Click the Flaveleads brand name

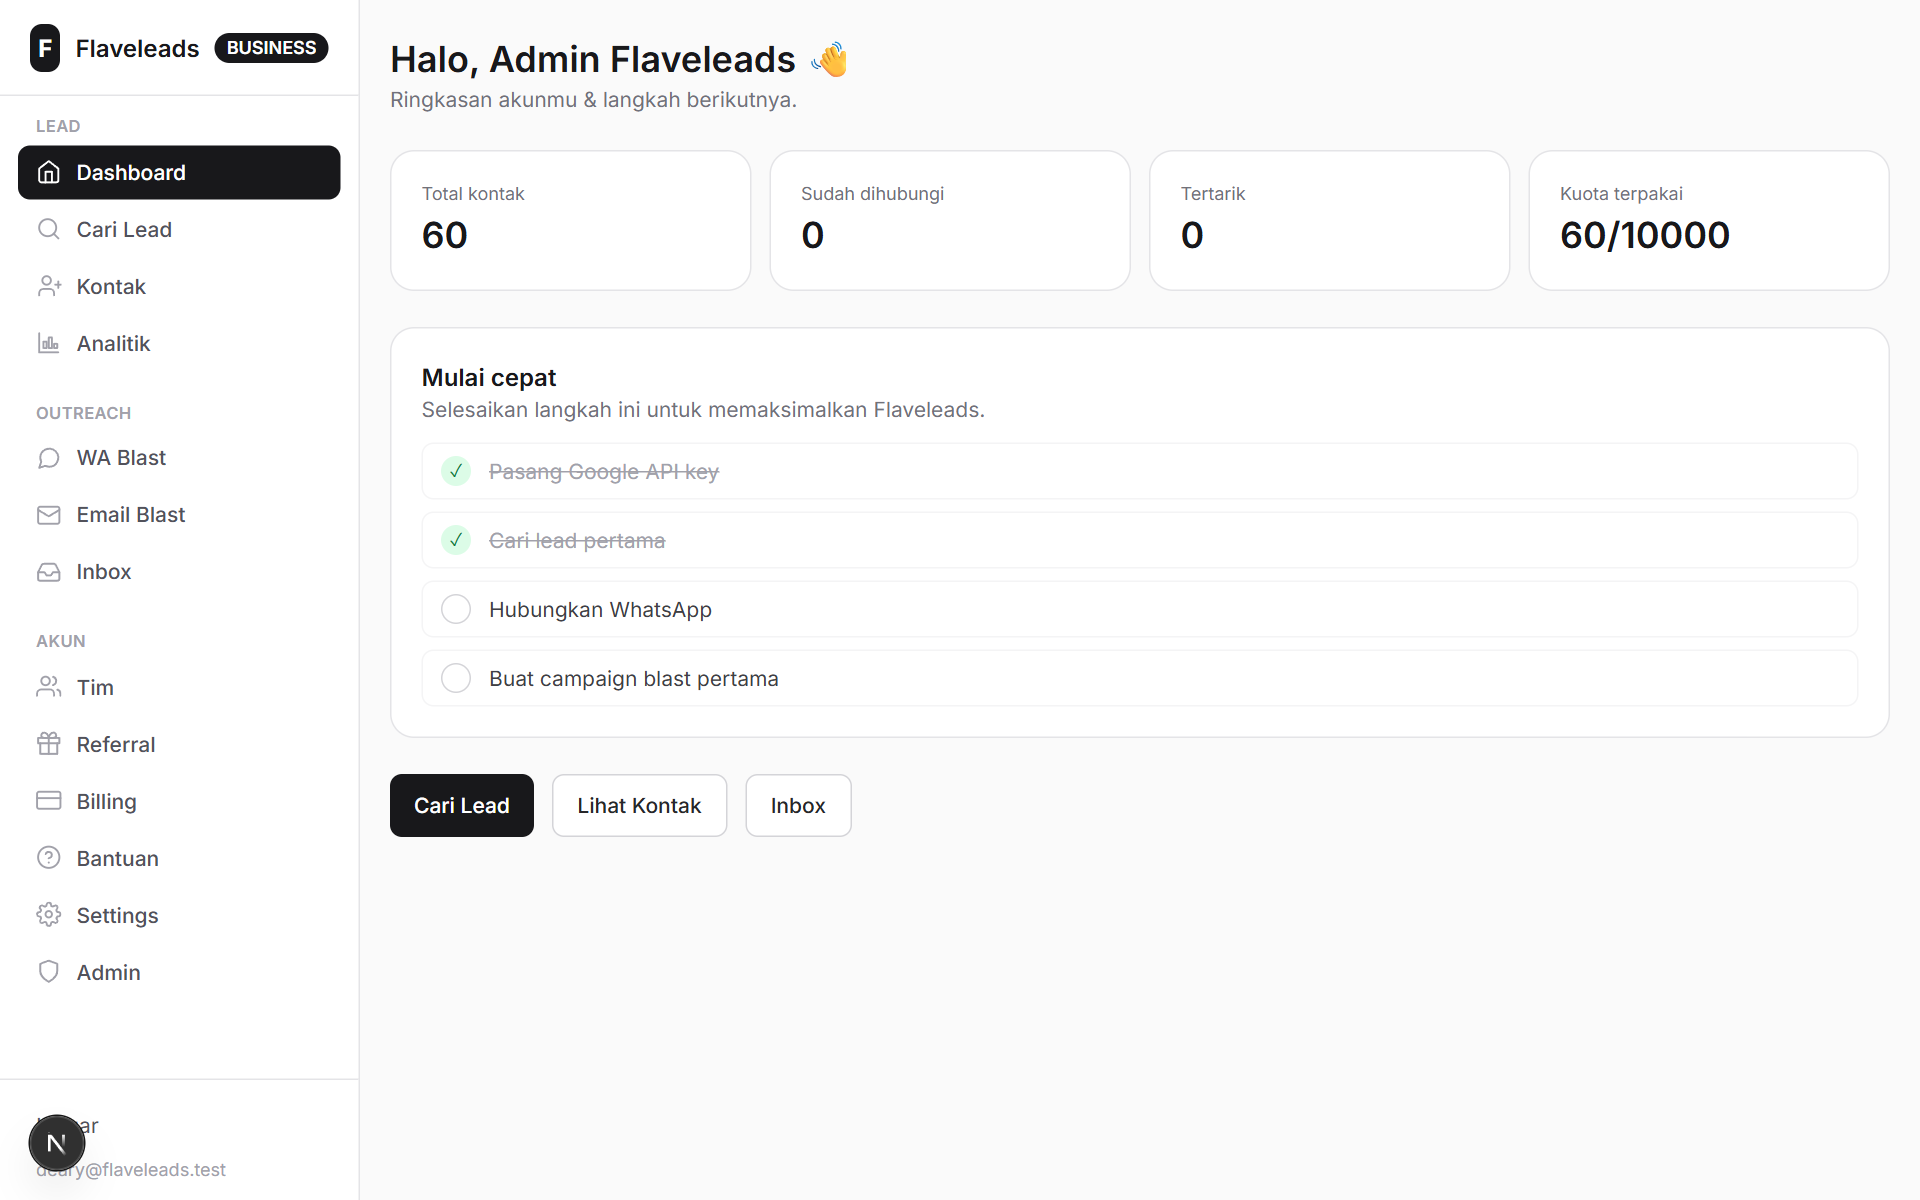(137, 48)
